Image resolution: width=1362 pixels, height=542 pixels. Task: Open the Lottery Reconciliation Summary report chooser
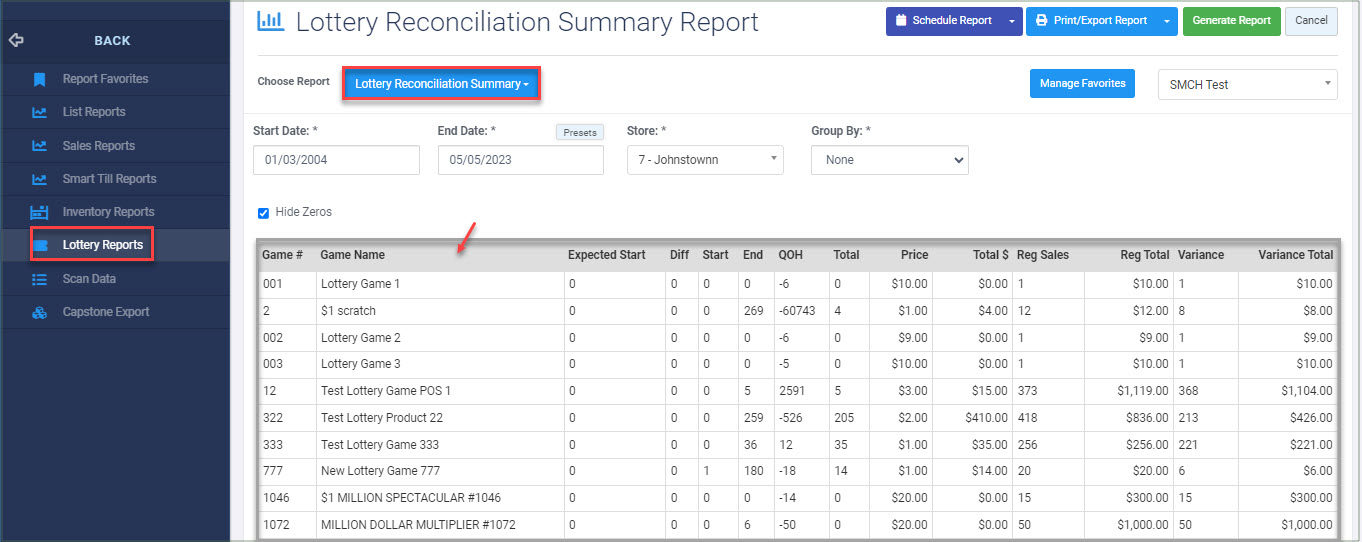(441, 84)
